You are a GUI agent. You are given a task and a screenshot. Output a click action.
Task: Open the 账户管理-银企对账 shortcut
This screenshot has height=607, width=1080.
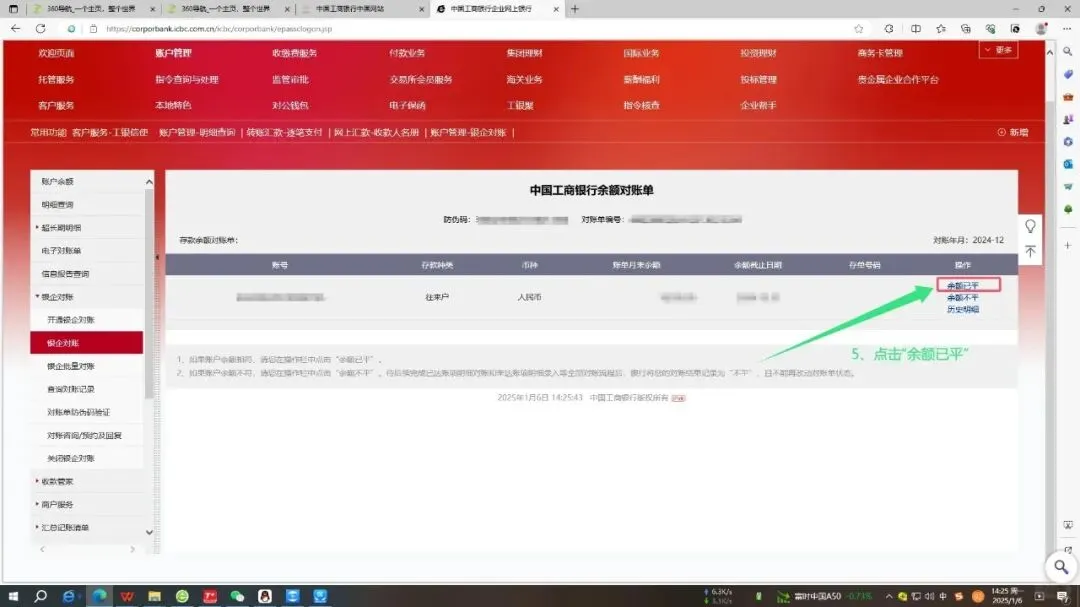coord(468,132)
